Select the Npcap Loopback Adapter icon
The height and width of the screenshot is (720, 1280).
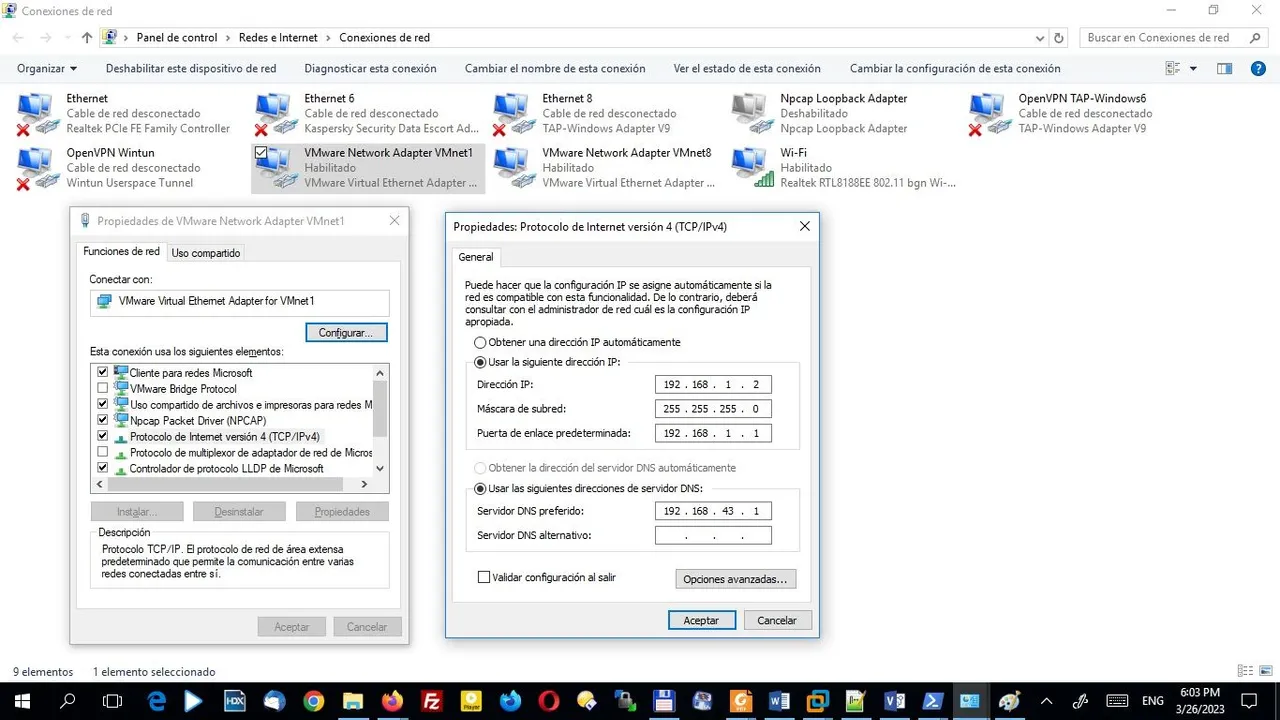click(x=752, y=114)
